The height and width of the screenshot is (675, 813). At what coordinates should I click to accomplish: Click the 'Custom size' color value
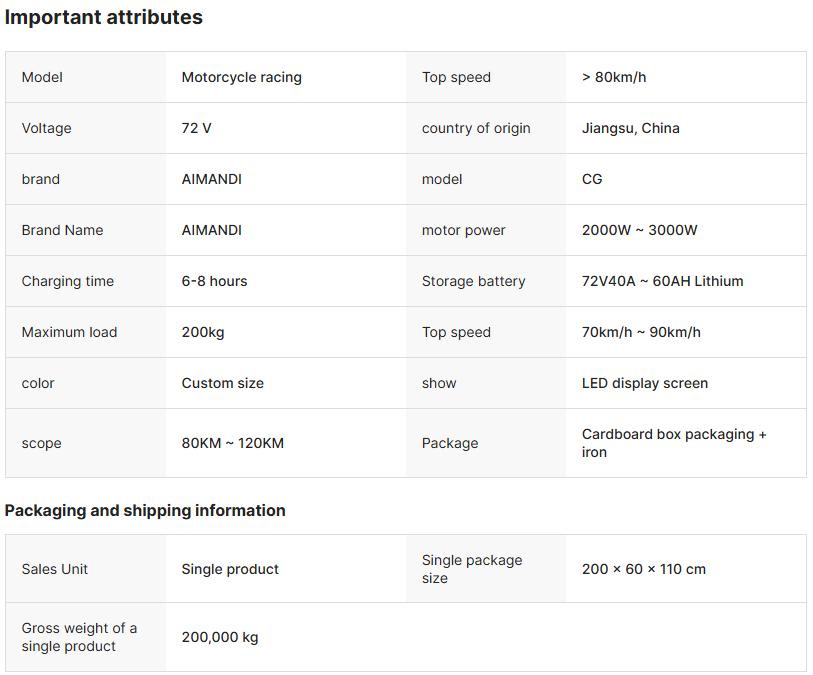click(x=222, y=383)
